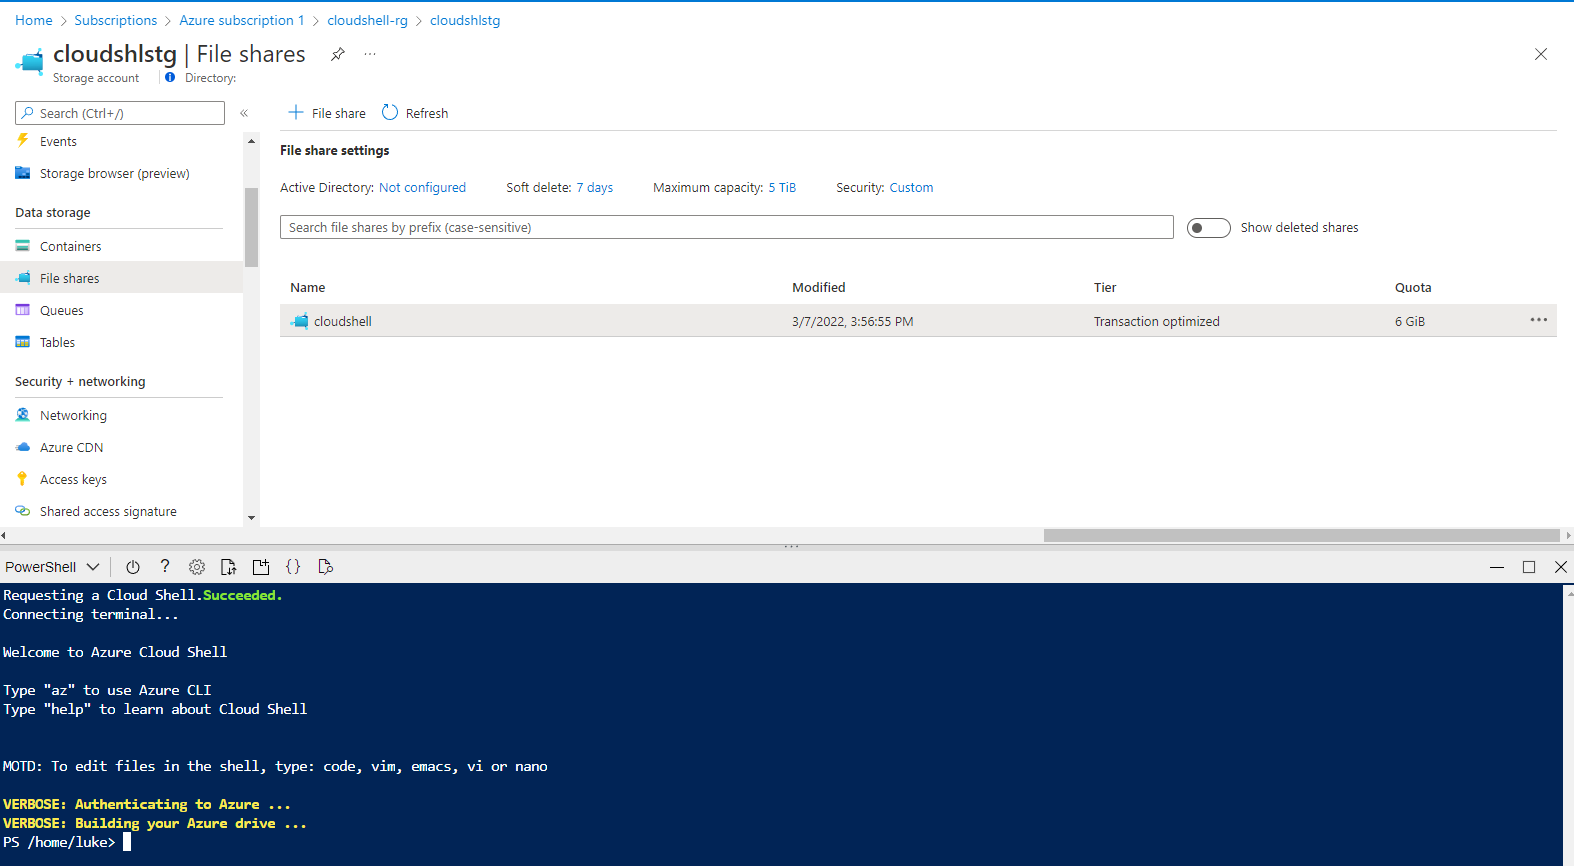Open Networking settings
The width and height of the screenshot is (1574, 866).
[x=73, y=415]
